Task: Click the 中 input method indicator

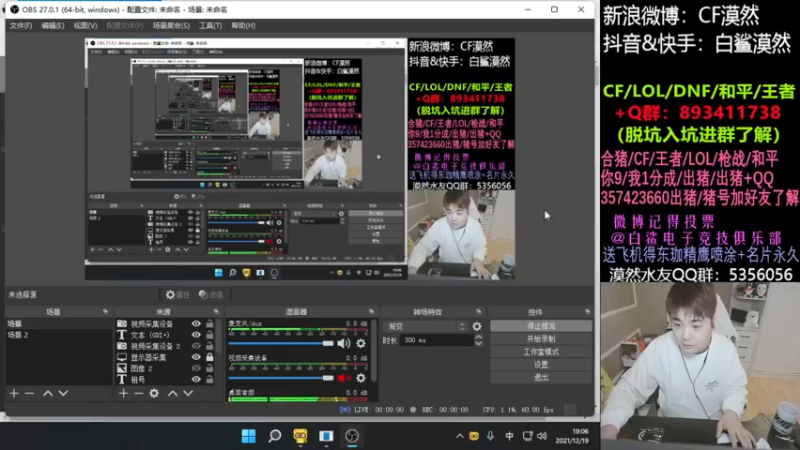Action: [509, 436]
